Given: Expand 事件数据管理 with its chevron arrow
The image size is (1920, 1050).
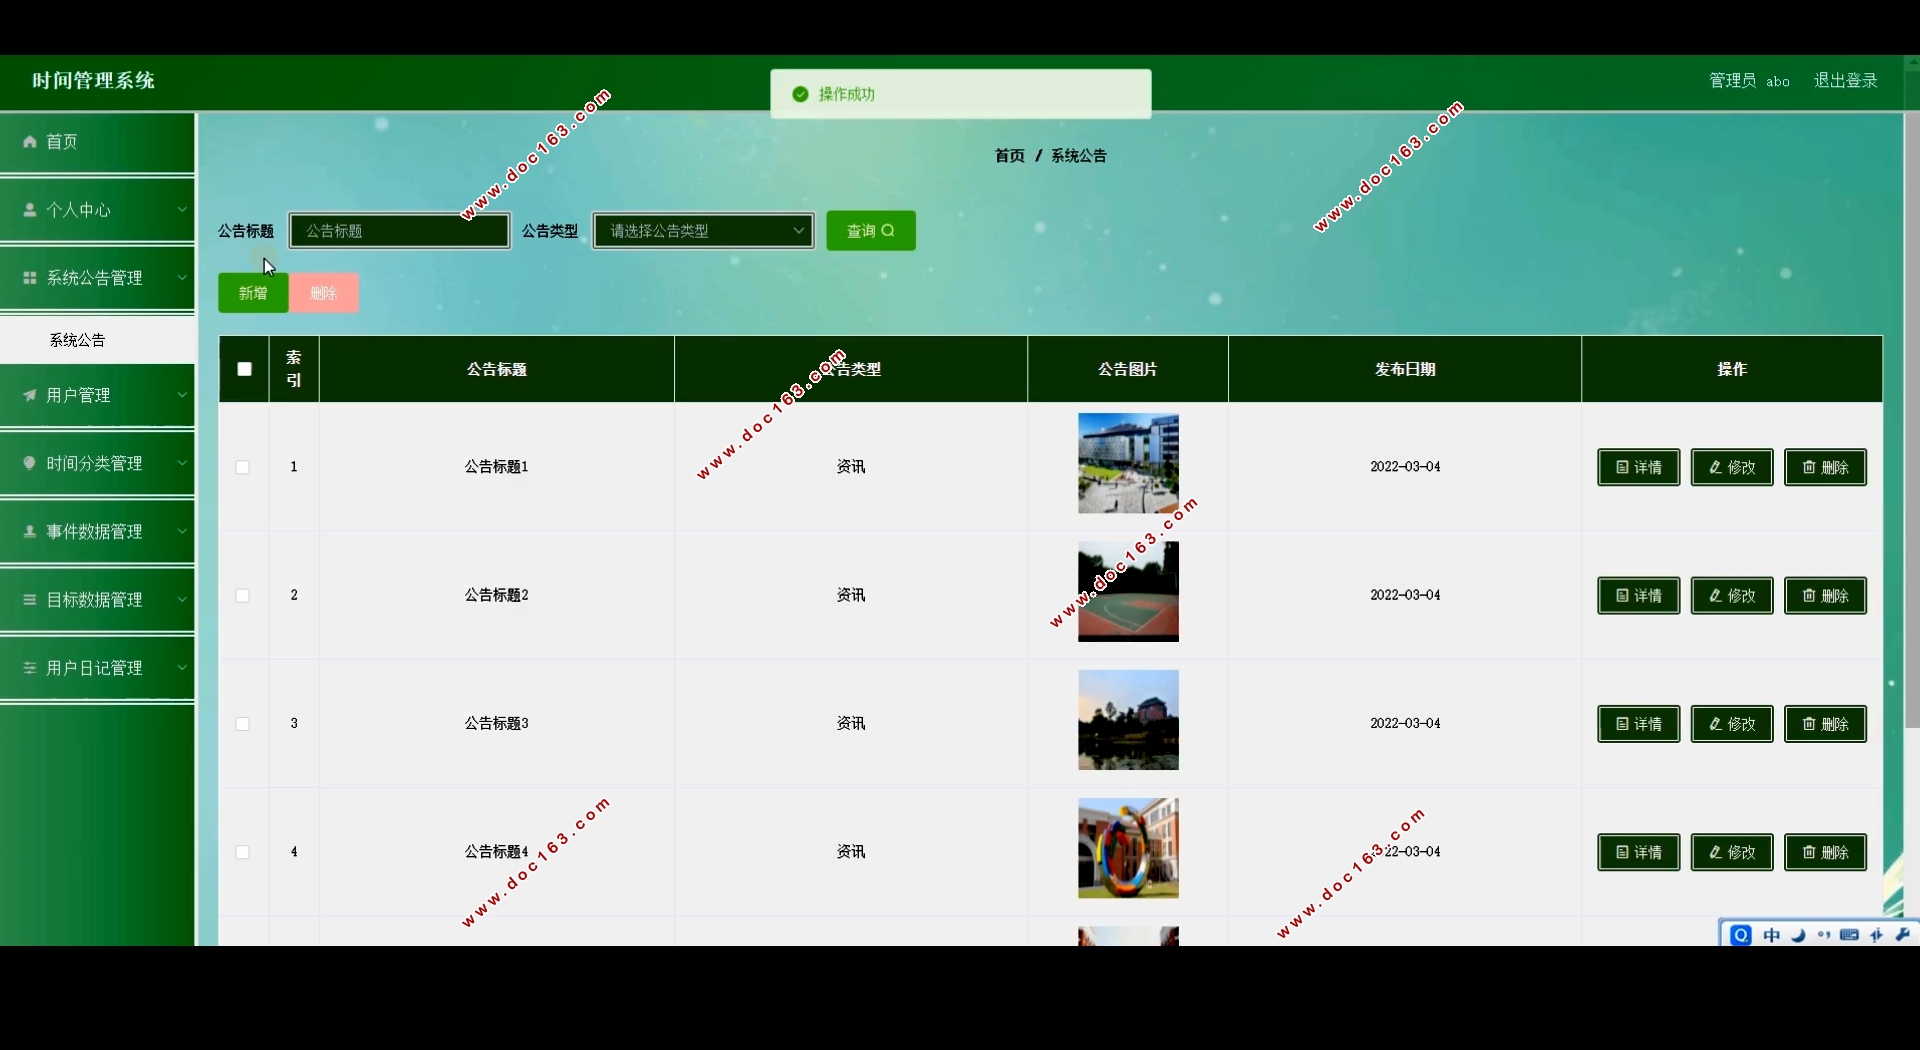Looking at the screenshot, I should tap(182, 531).
